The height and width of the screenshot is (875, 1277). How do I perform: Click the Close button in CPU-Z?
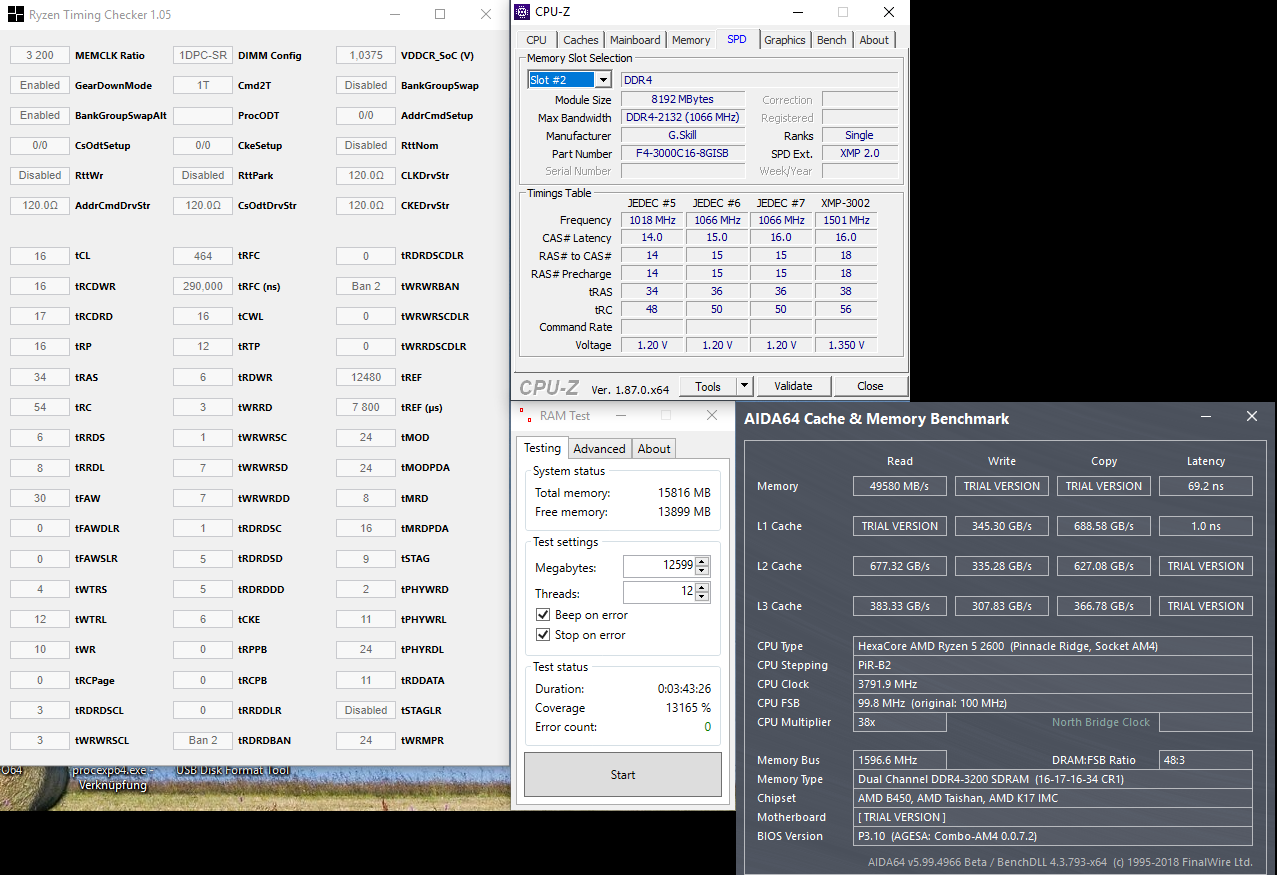pos(870,386)
